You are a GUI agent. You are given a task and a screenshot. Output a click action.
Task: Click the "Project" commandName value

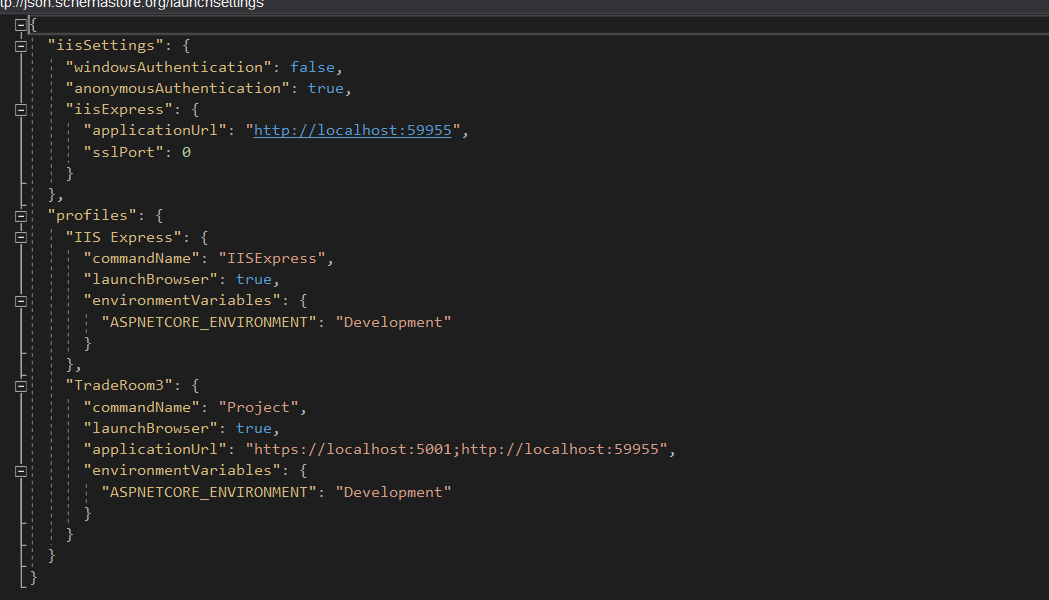tap(258, 407)
